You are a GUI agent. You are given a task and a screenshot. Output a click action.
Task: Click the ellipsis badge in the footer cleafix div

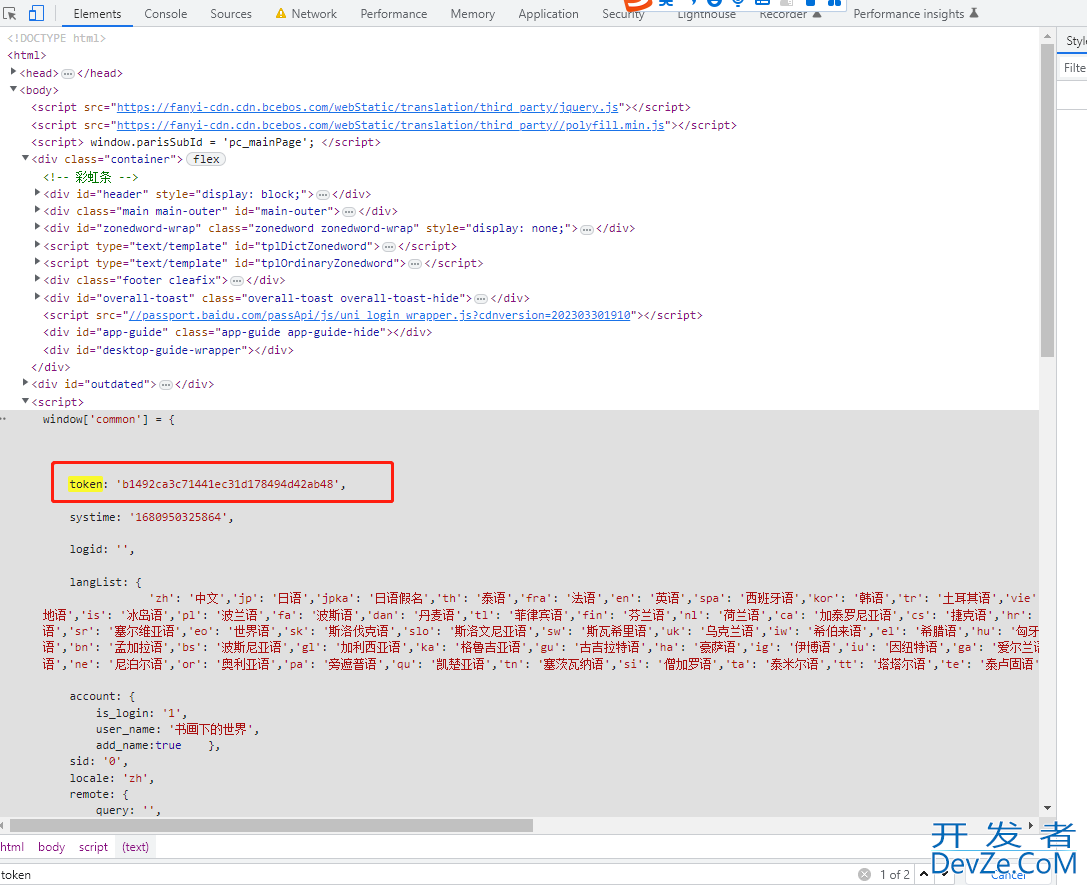(237, 281)
